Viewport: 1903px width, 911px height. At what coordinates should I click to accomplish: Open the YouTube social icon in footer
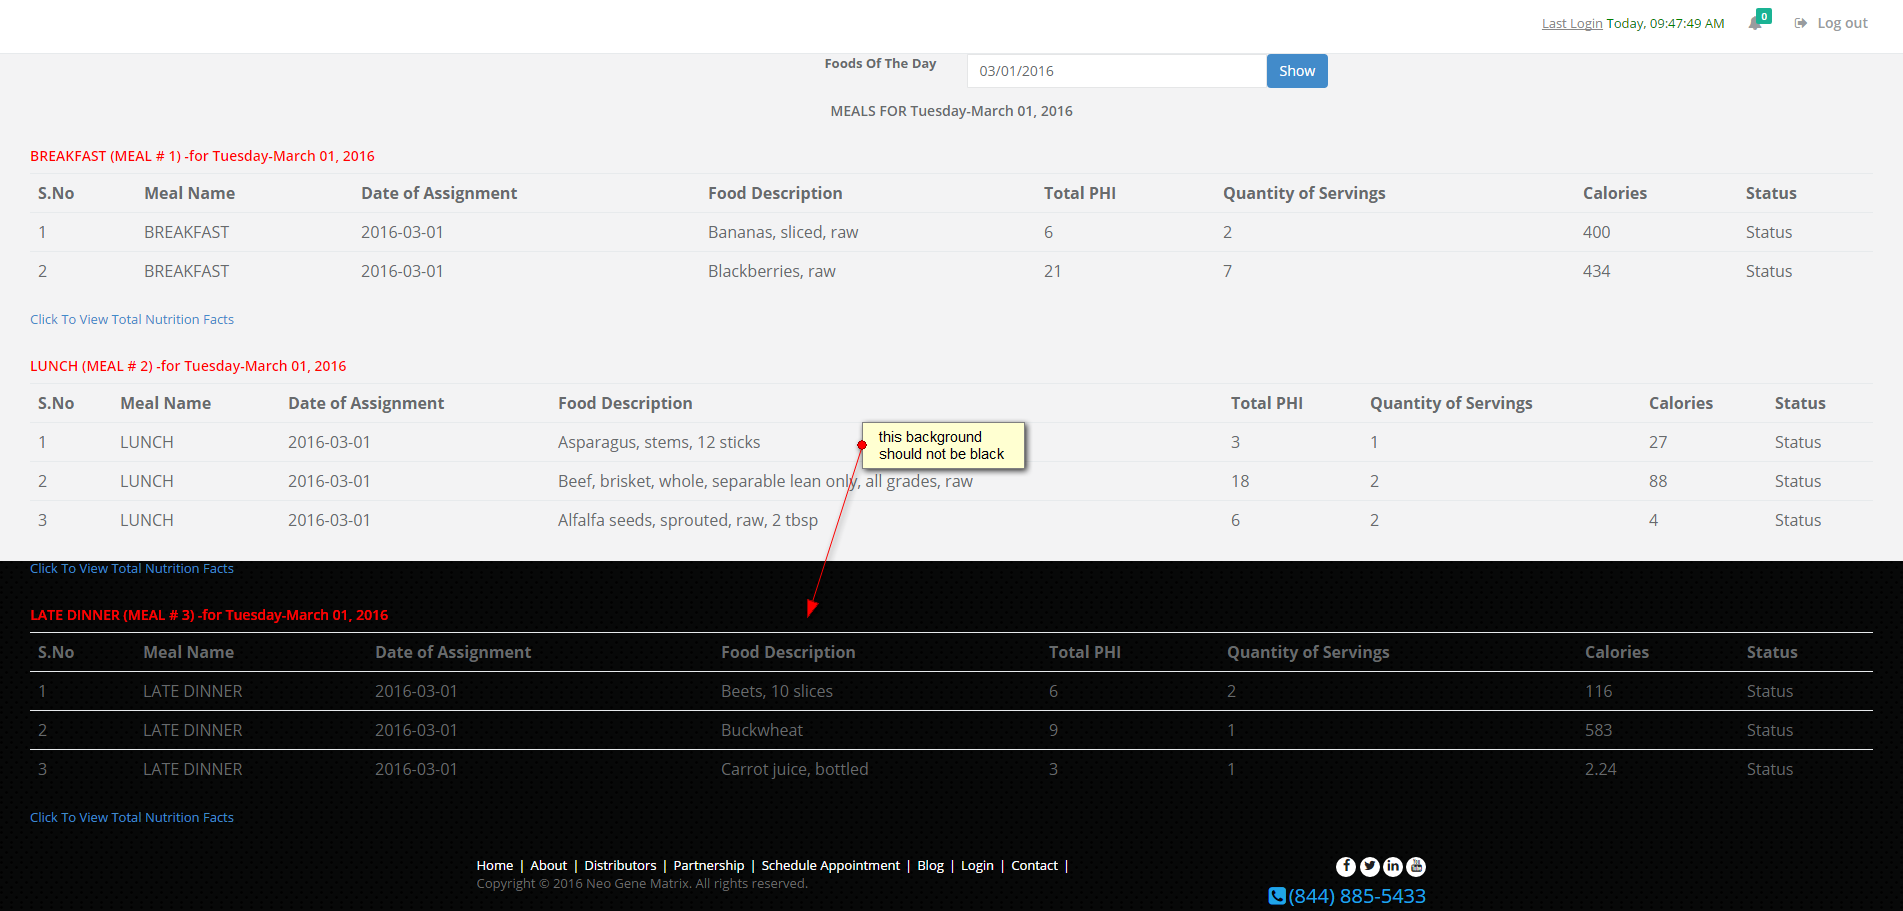point(1416,867)
